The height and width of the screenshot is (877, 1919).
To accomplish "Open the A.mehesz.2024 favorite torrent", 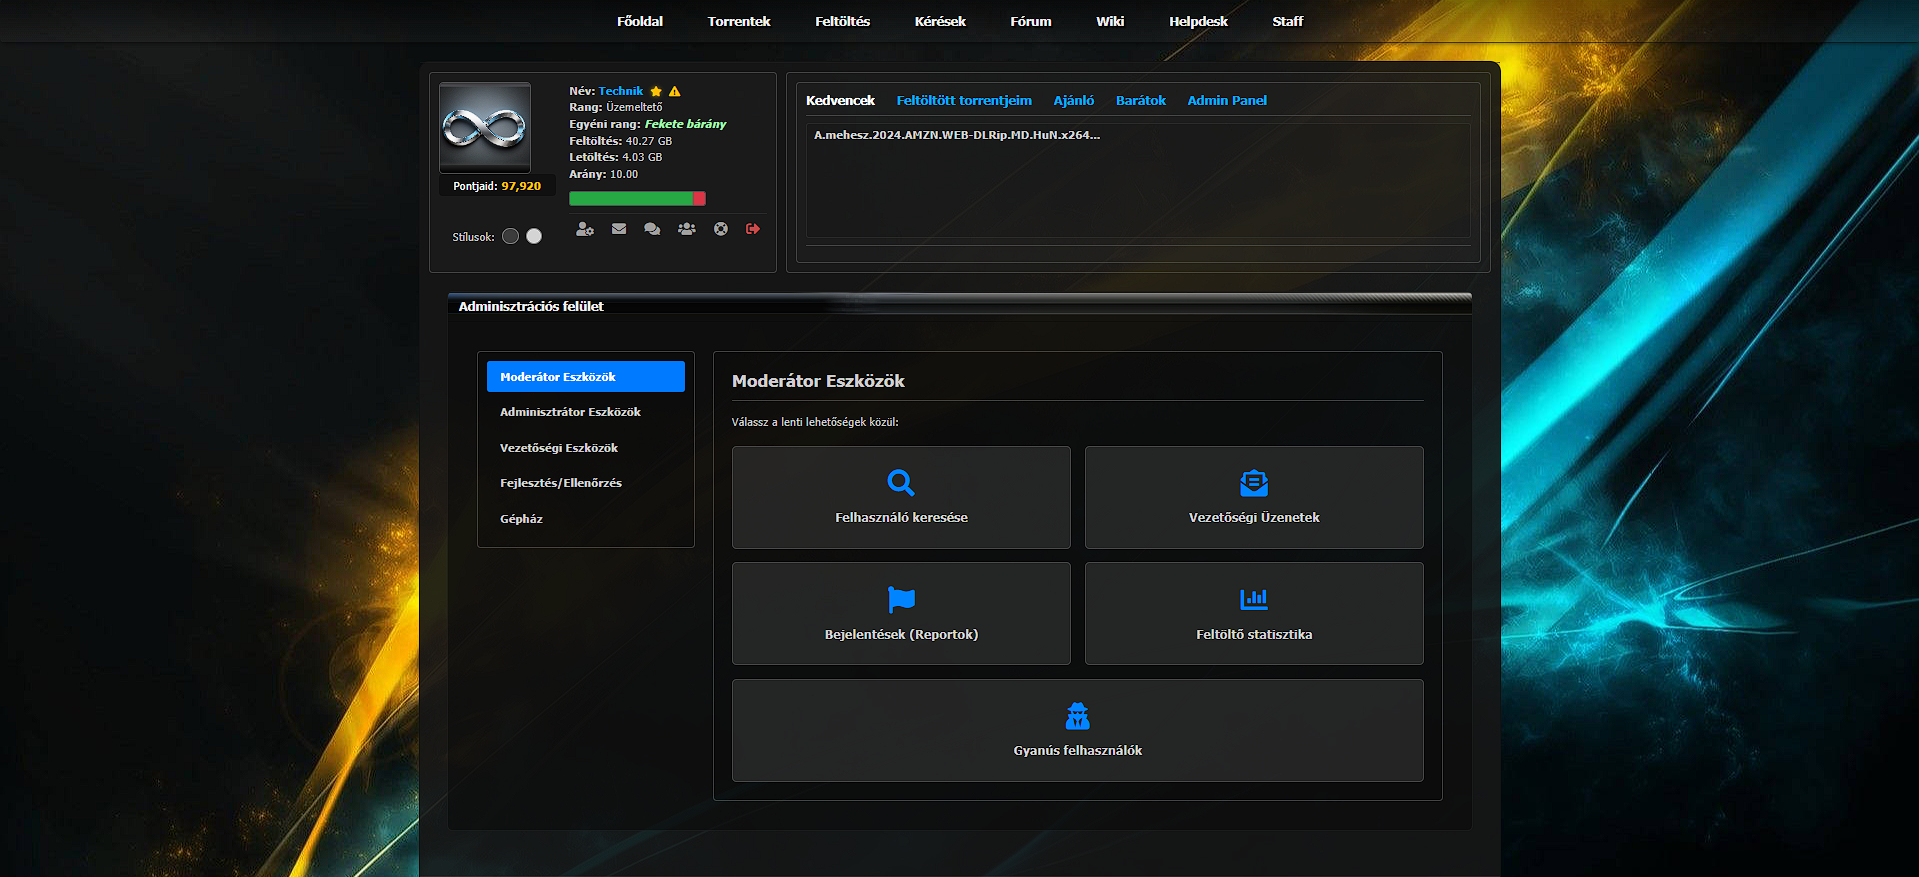I will (957, 135).
